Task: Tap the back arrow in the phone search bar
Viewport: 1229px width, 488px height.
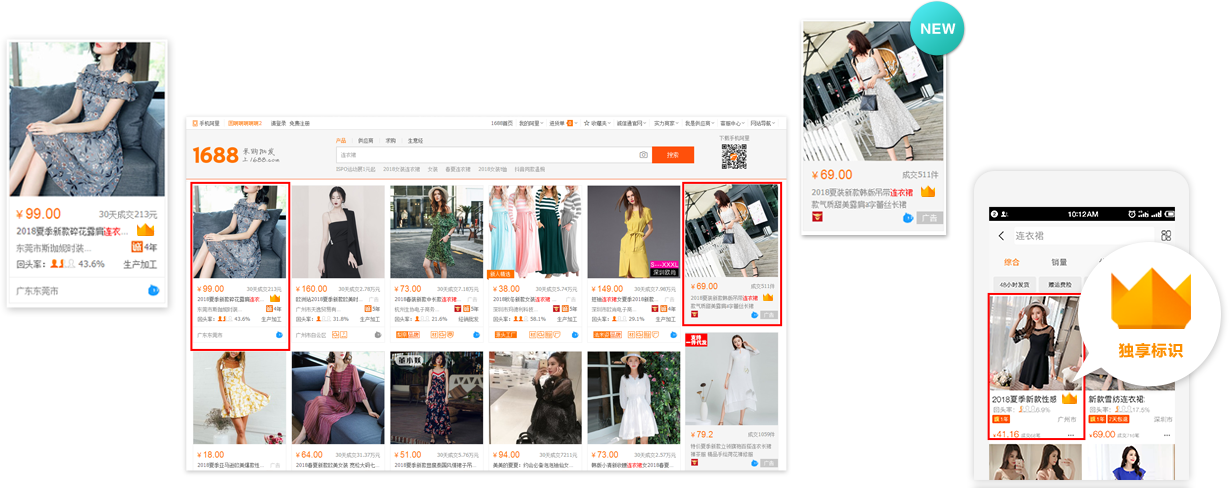Action: [1001, 236]
